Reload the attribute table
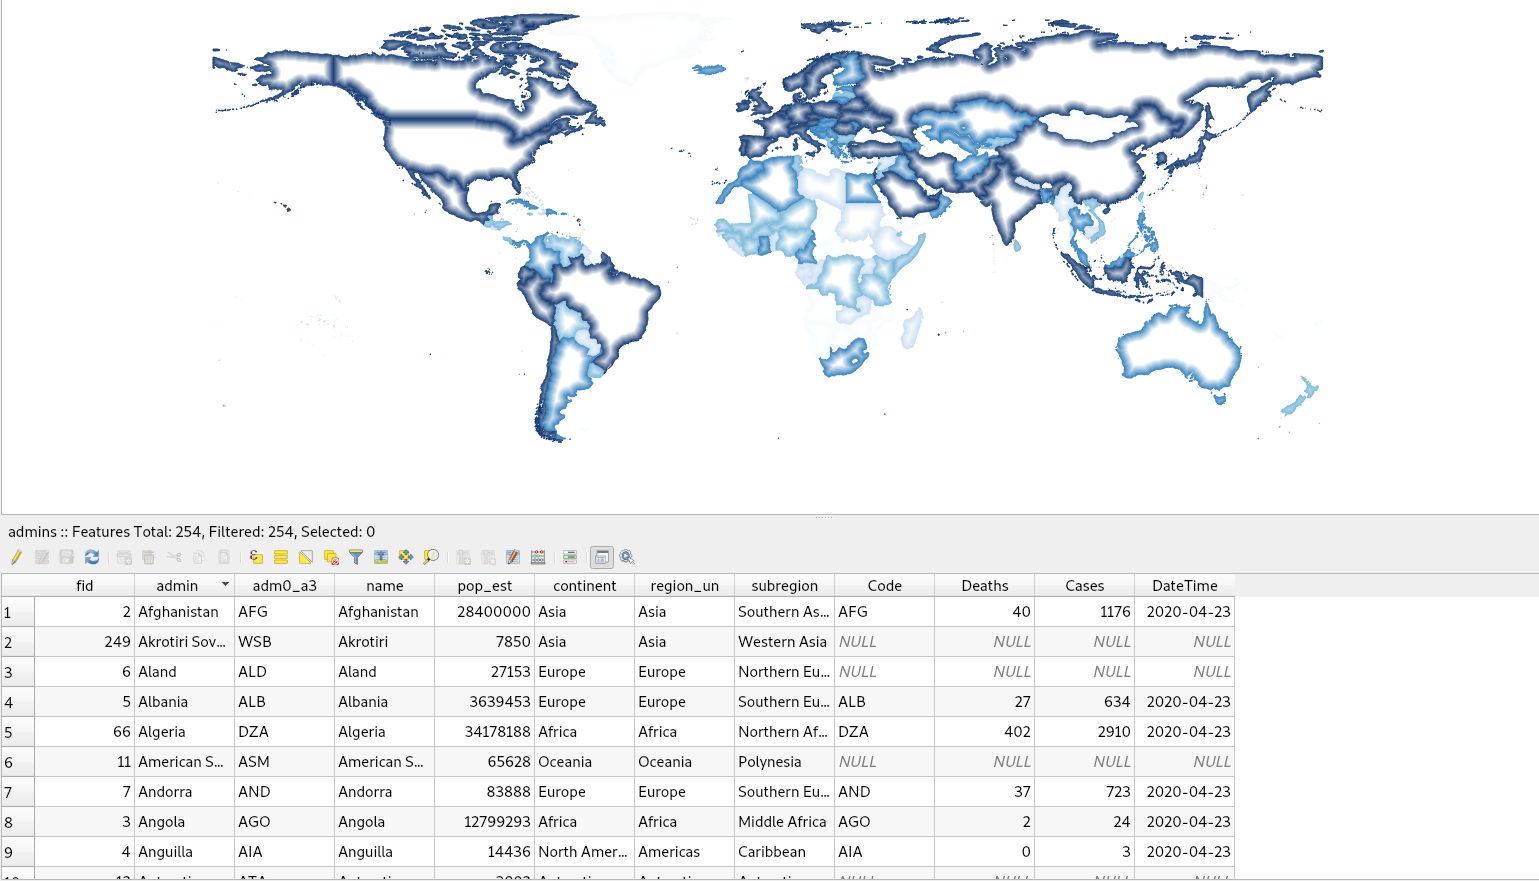The image size is (1539, 881). point(92,557)
